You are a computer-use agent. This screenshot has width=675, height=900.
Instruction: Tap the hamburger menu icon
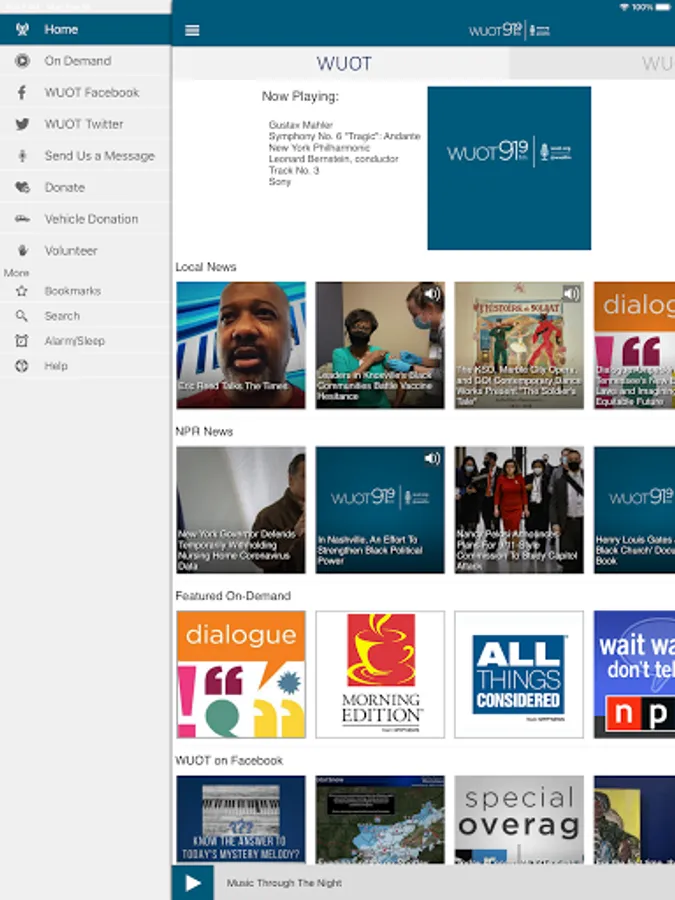point(192,30)
